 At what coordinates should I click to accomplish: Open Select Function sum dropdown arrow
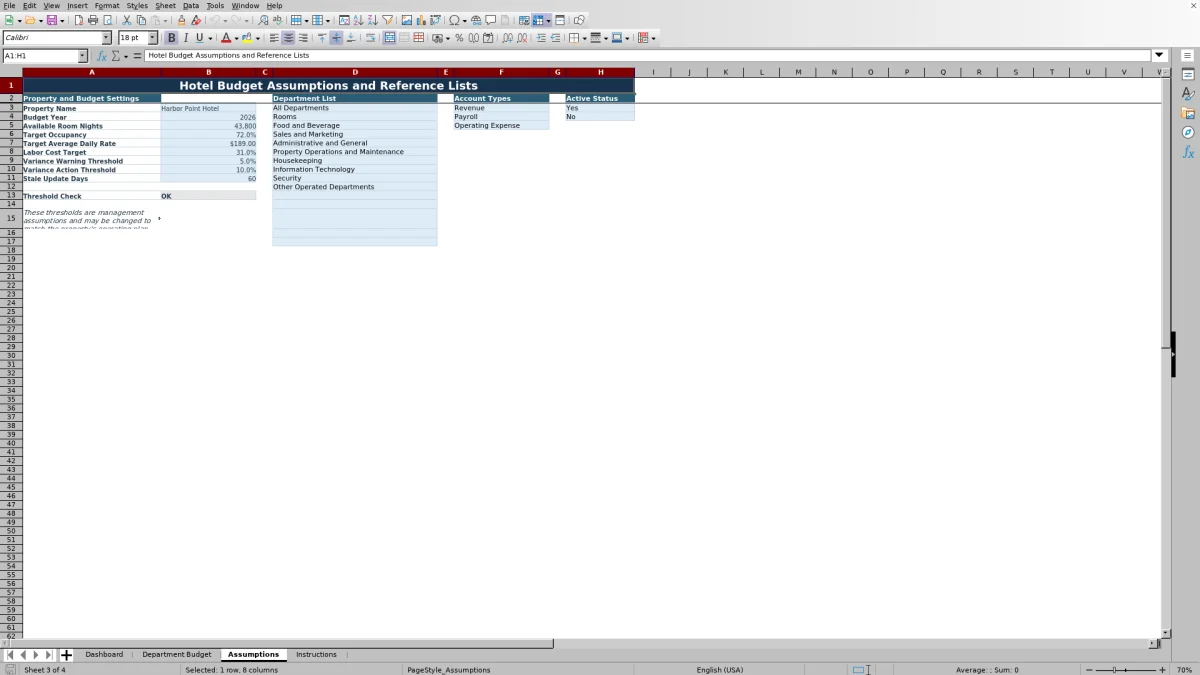[126, 56]
